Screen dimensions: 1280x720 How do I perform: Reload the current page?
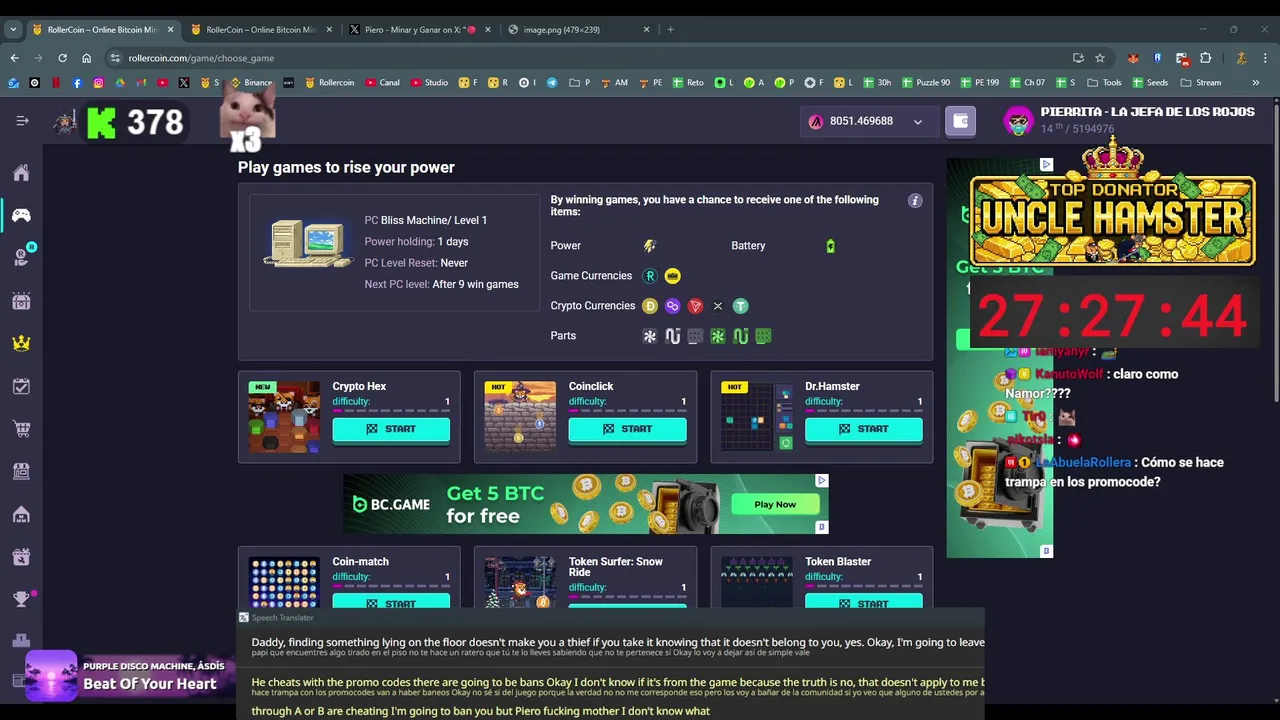point(62,58)
